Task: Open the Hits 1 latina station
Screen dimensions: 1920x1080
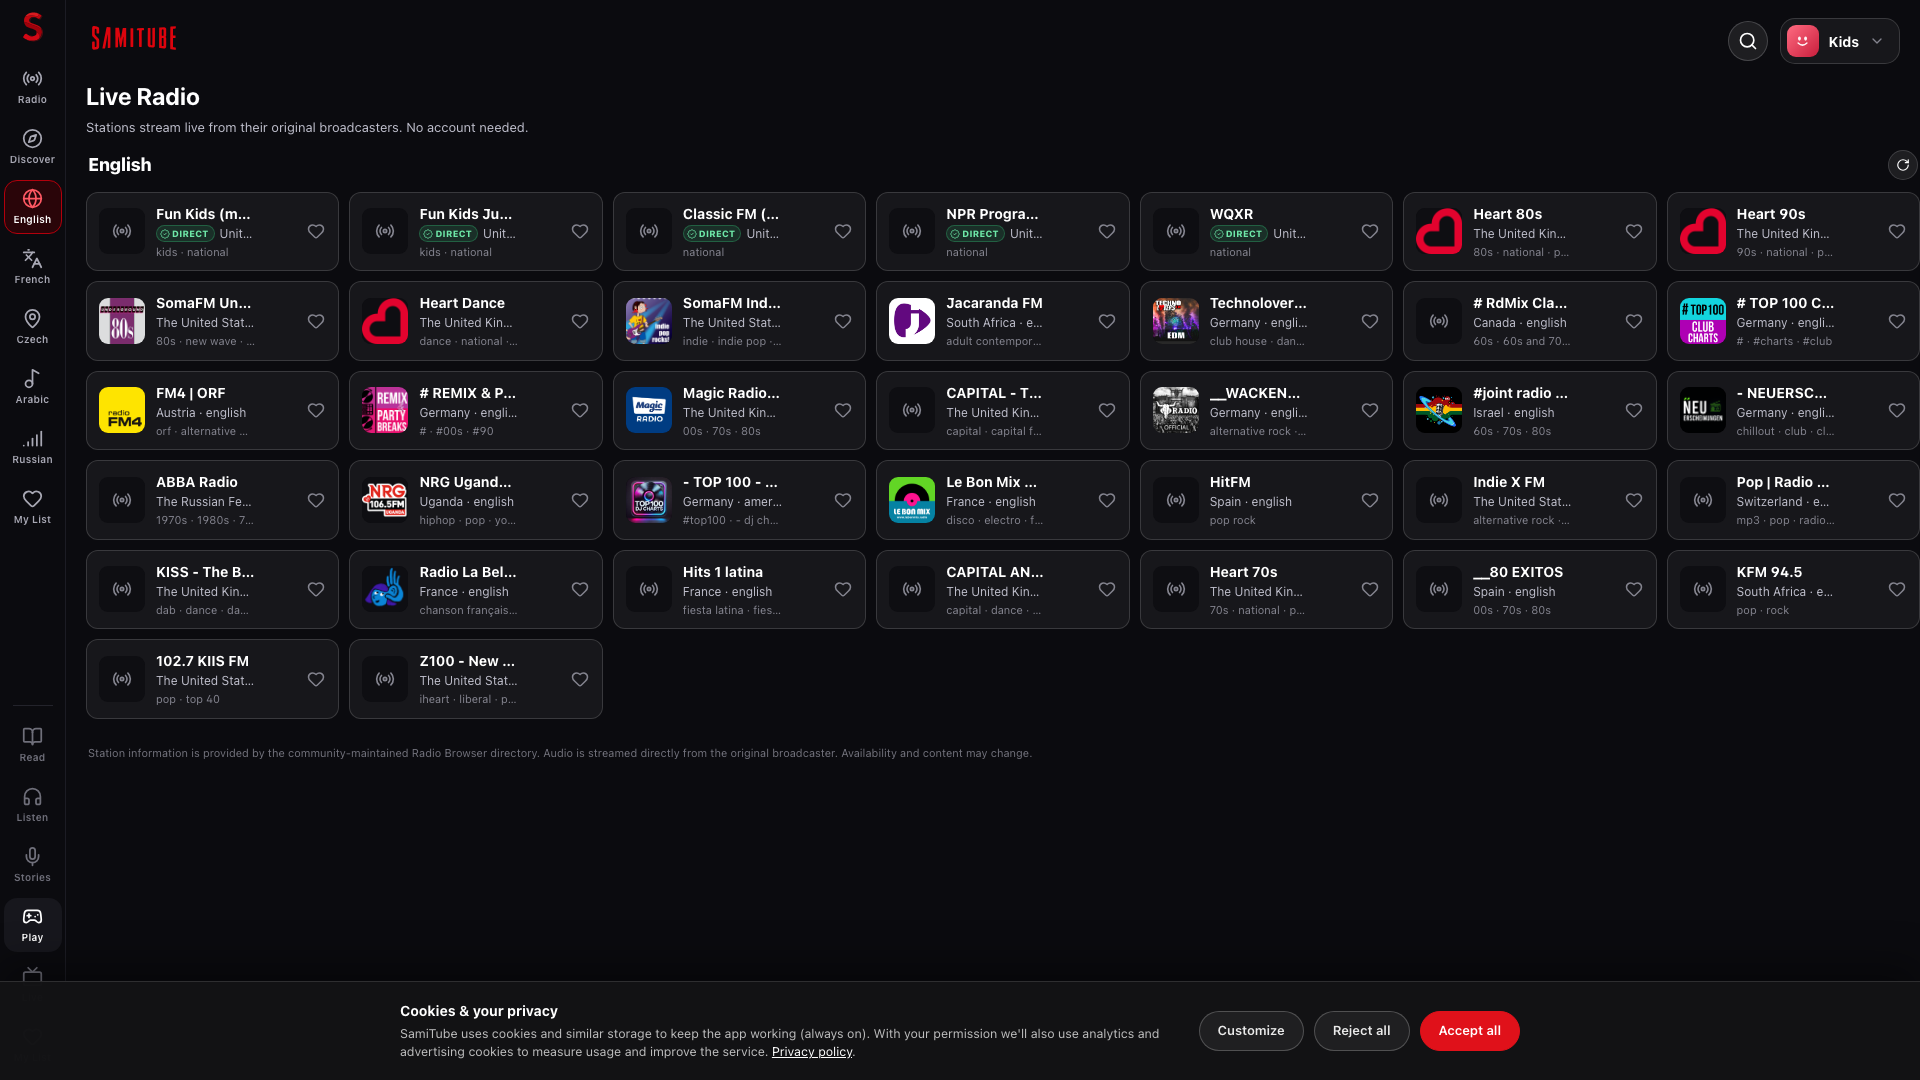Action: tap(739, 589)
